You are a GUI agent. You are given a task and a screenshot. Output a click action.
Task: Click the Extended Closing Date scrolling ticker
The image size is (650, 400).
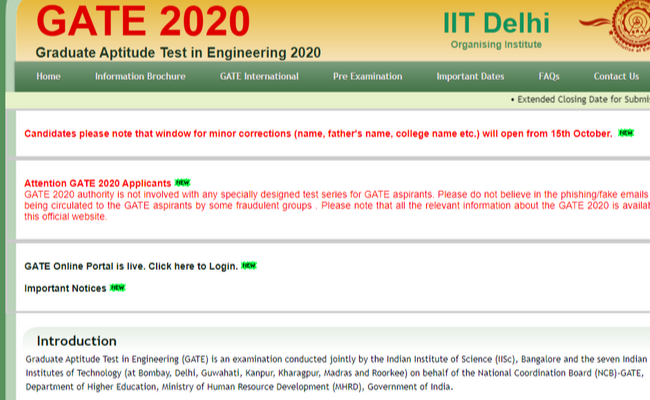580,100
